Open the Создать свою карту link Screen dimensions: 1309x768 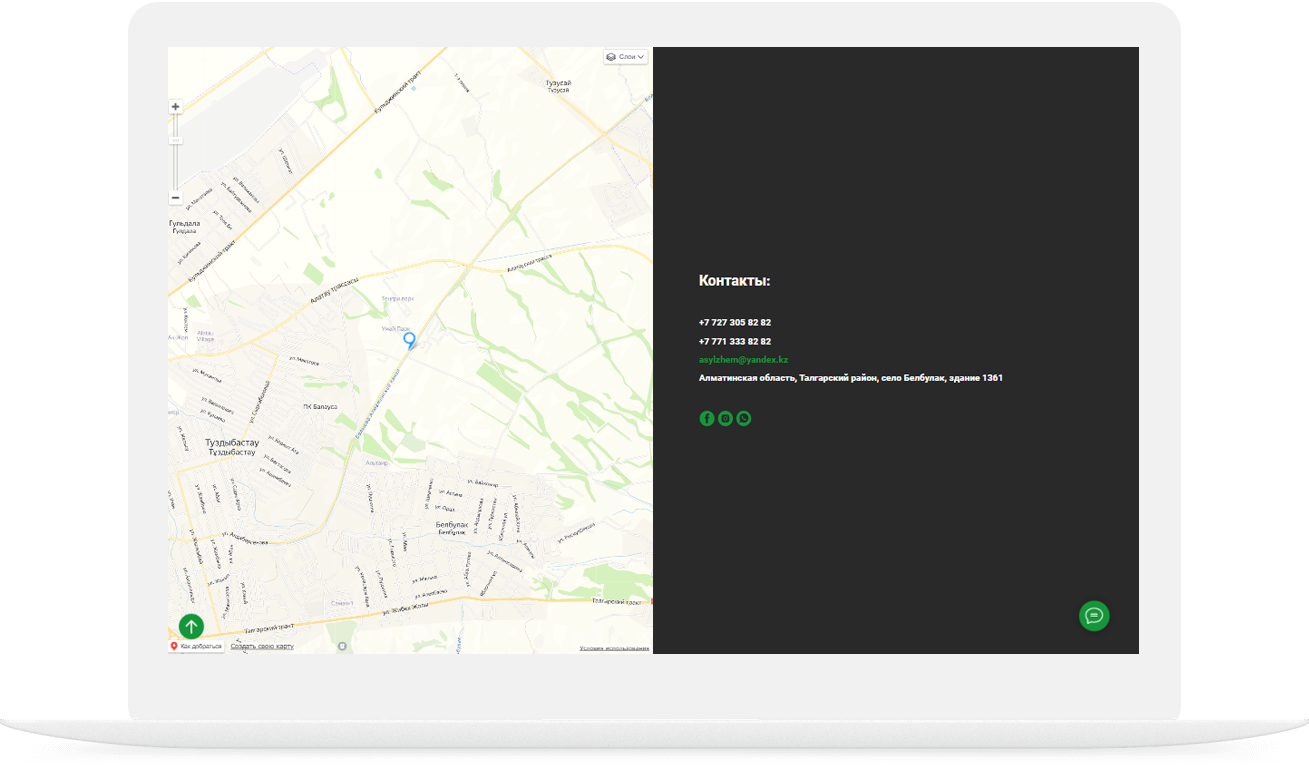pos(262,647)
